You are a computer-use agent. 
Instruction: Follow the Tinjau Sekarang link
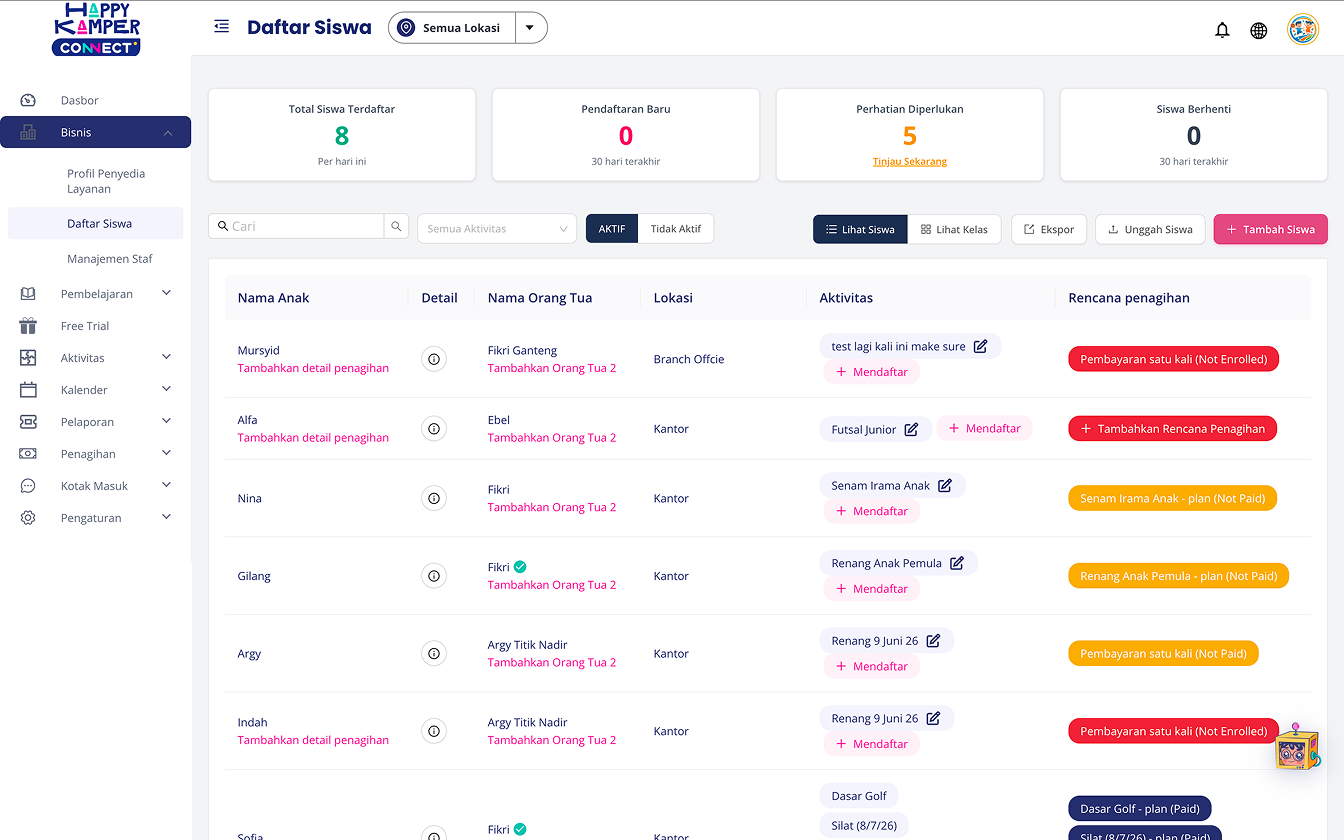910,161
